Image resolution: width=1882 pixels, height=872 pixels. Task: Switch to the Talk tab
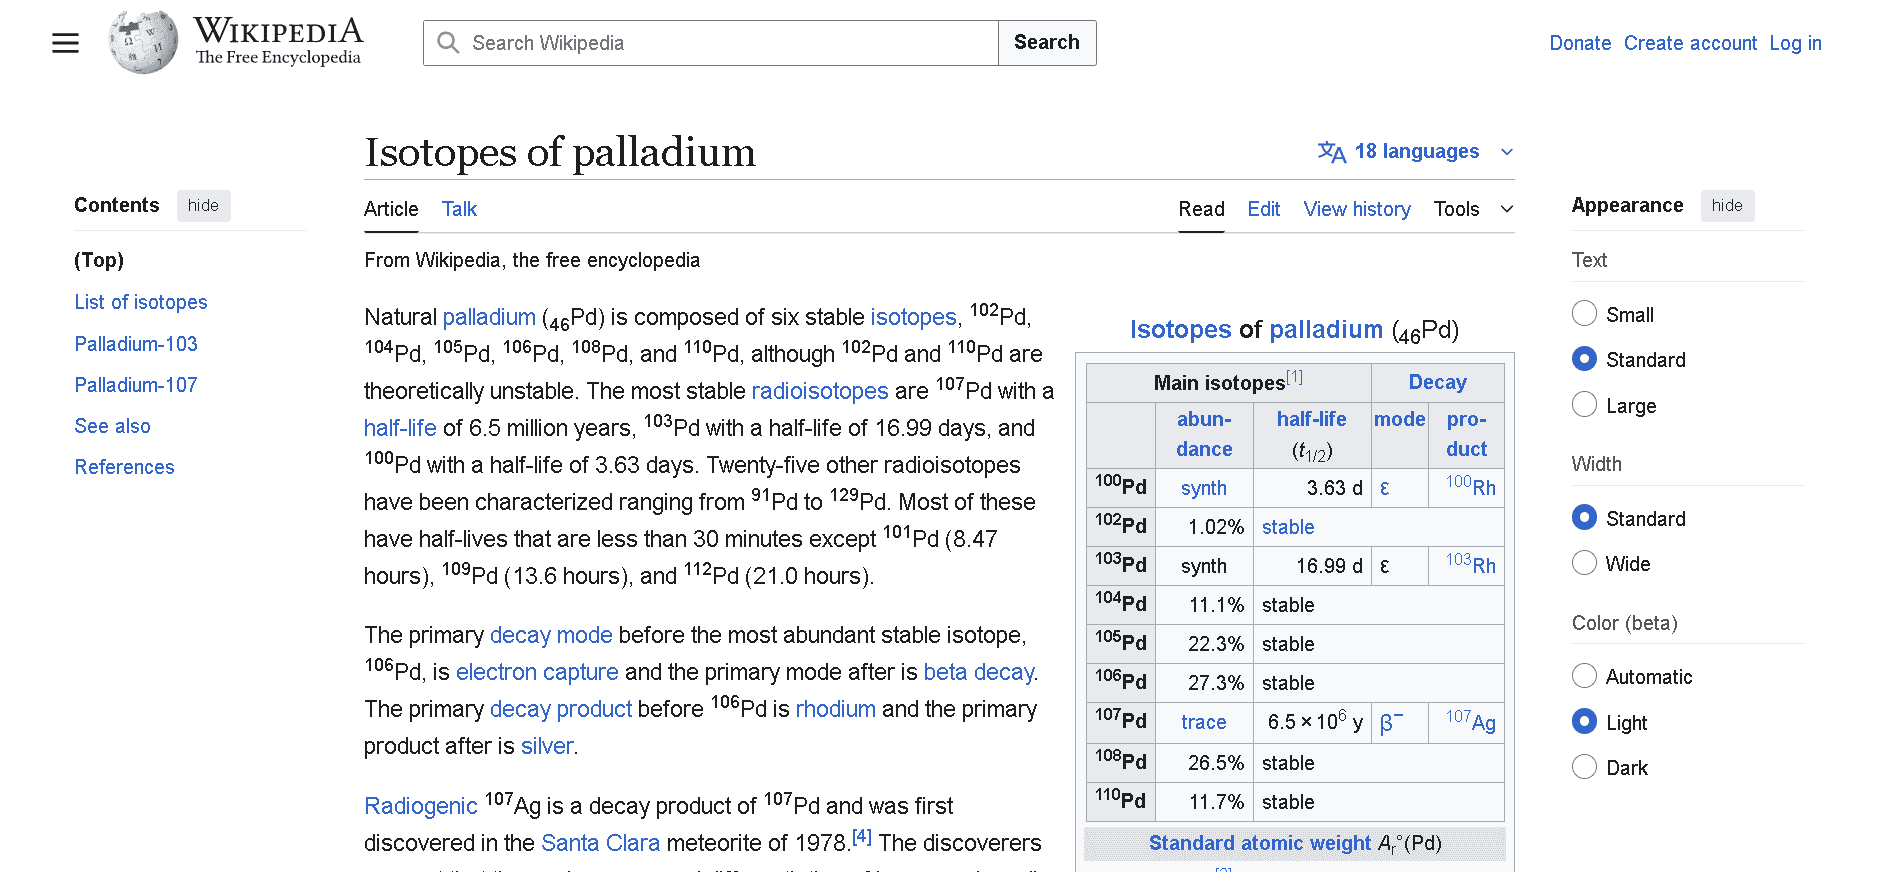[459, 209]
